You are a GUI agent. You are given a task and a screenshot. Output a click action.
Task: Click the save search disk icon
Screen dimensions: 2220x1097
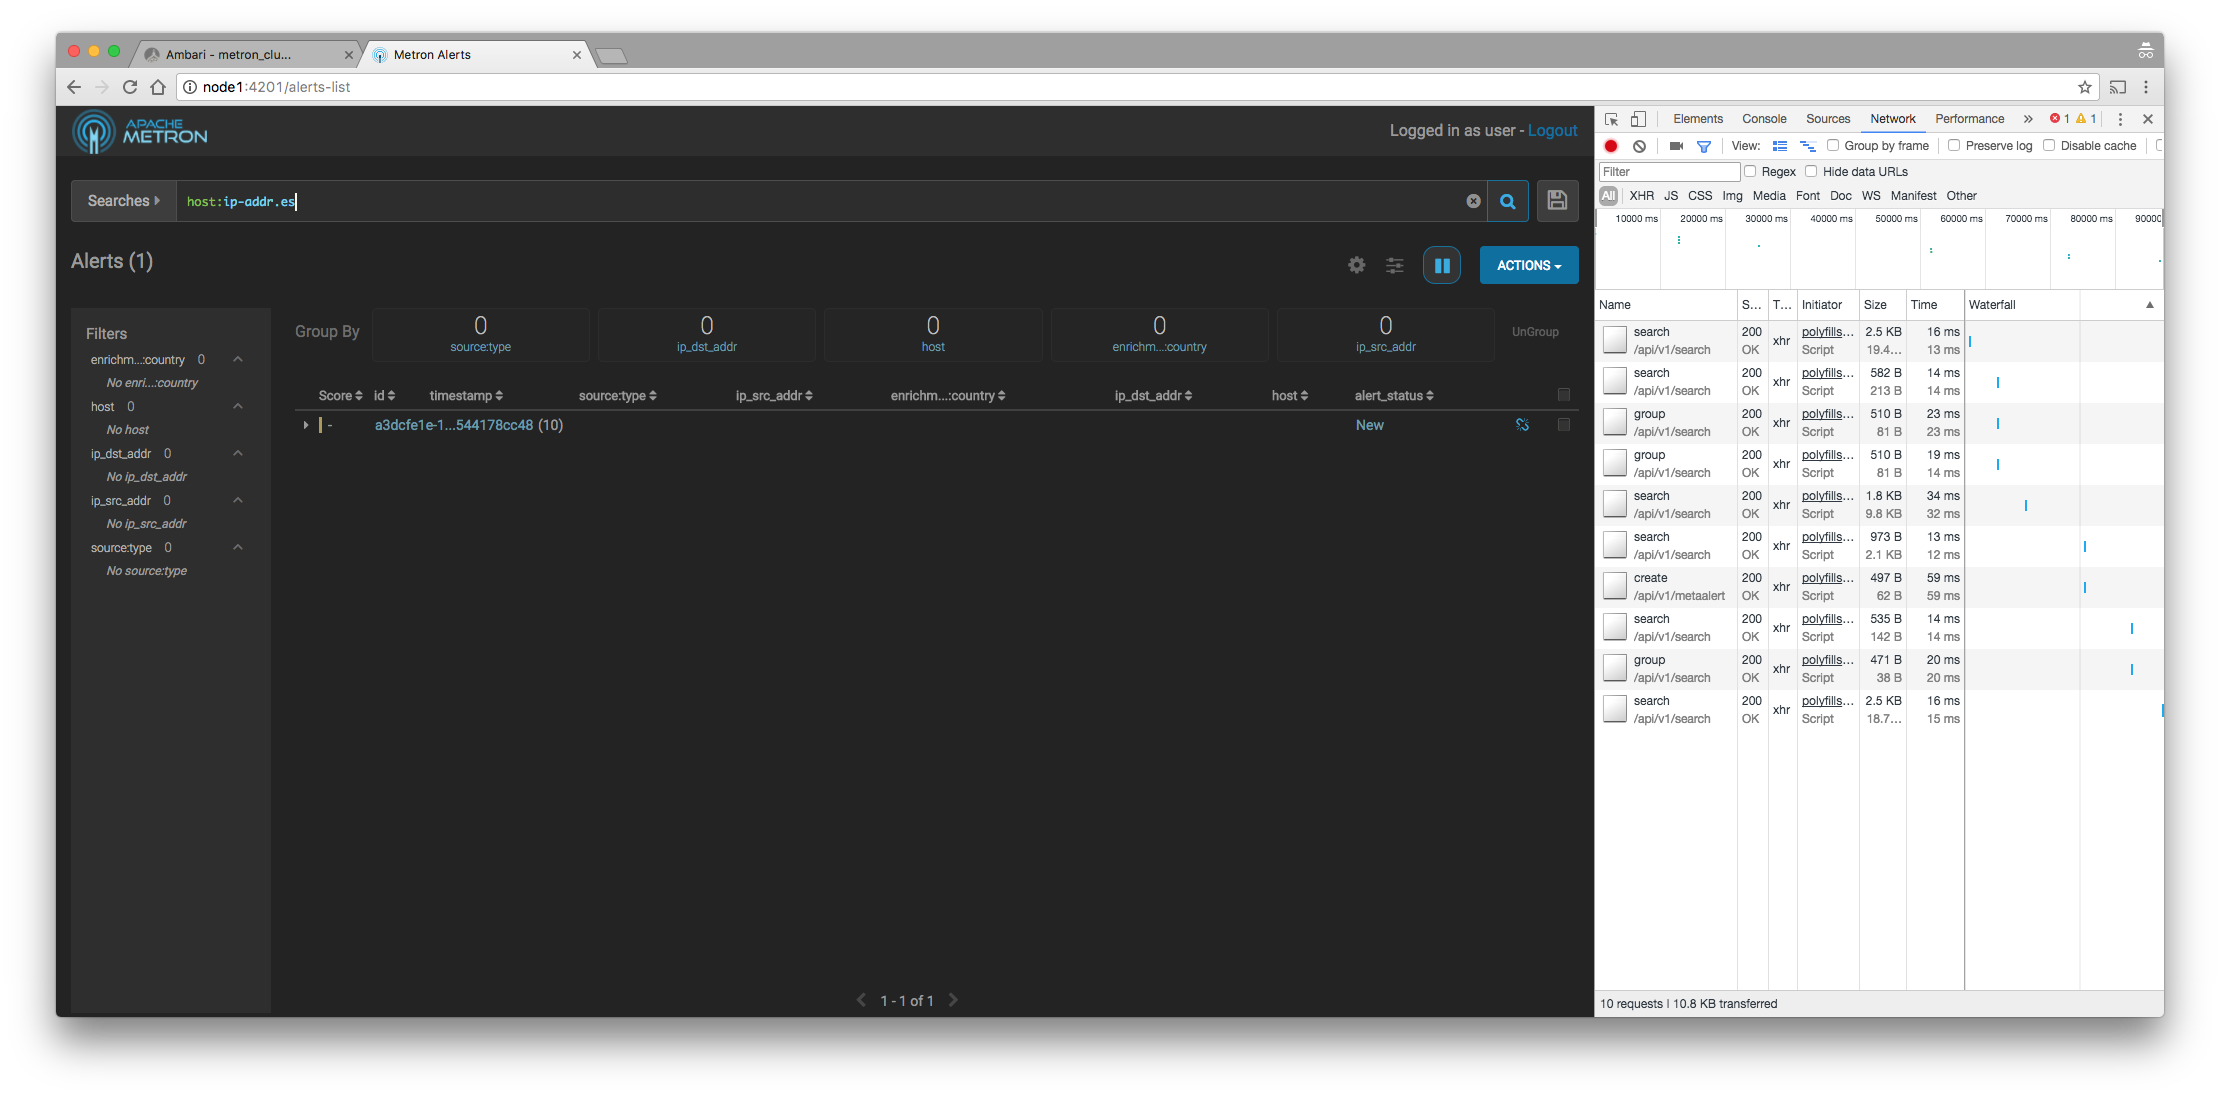[1557, 200]
